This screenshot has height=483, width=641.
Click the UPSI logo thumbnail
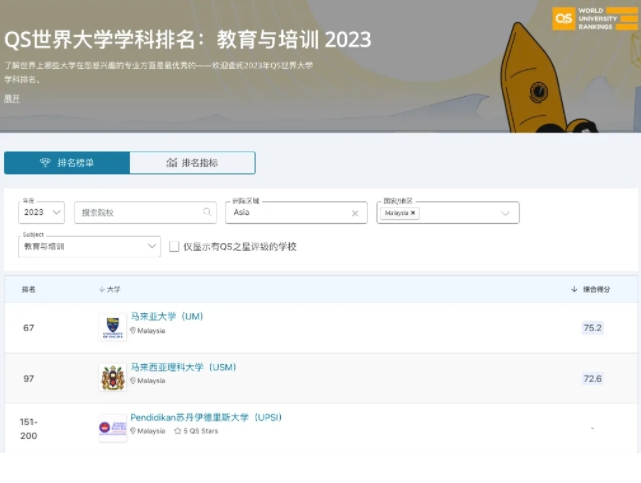click(x=113, y=428)
